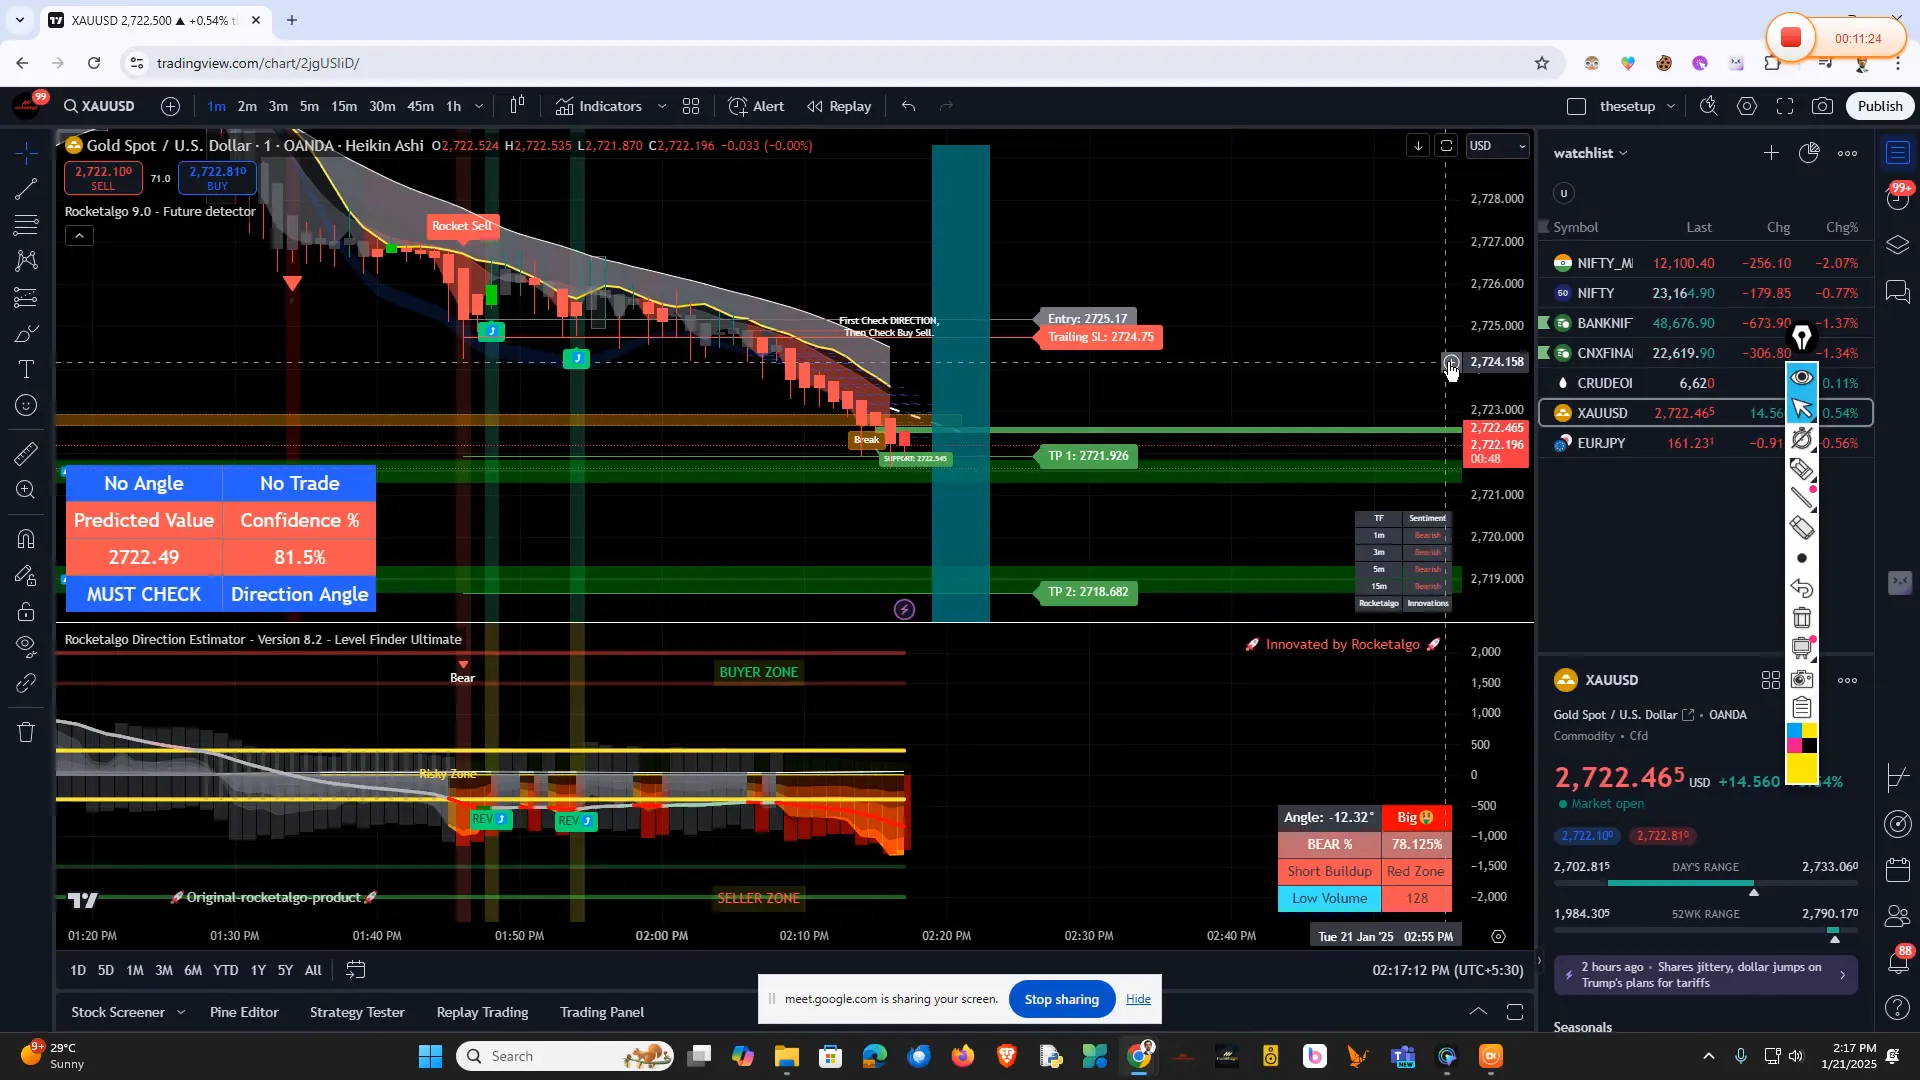This screenshot has width=1920, height=1080.
Task: Publish the chart idea
Action: tap(1880, 106)
